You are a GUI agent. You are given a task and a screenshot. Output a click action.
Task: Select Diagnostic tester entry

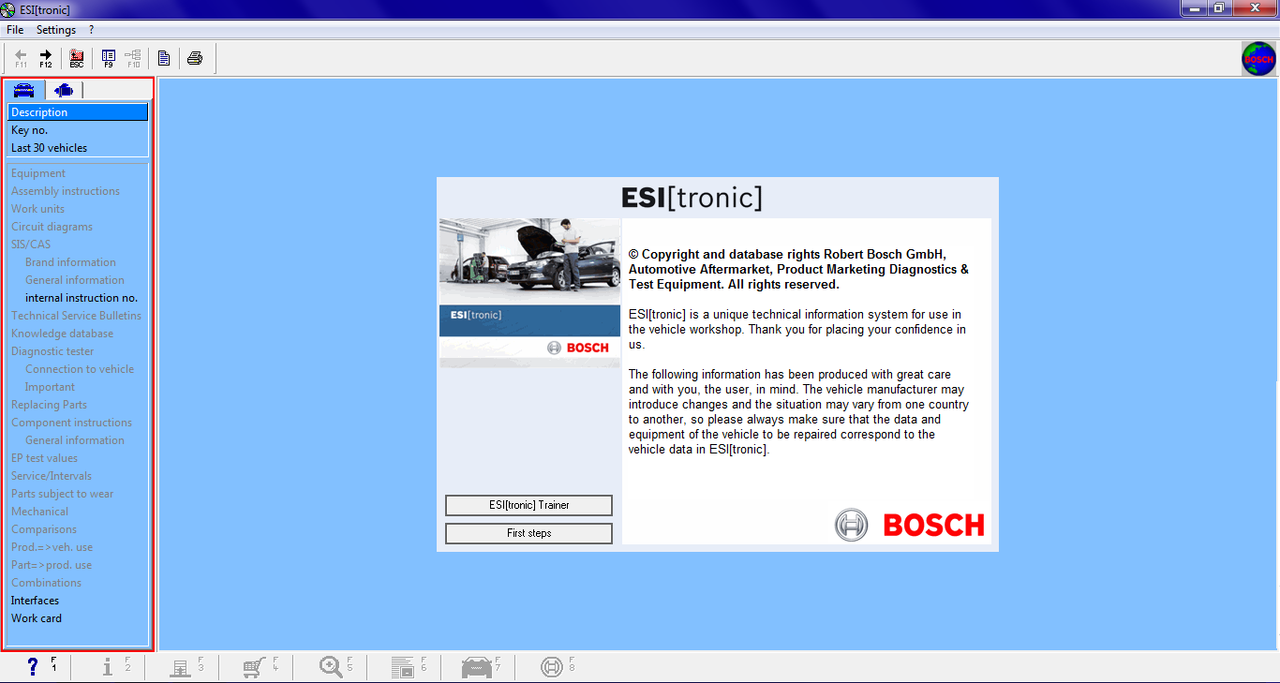tap(52, 351)
